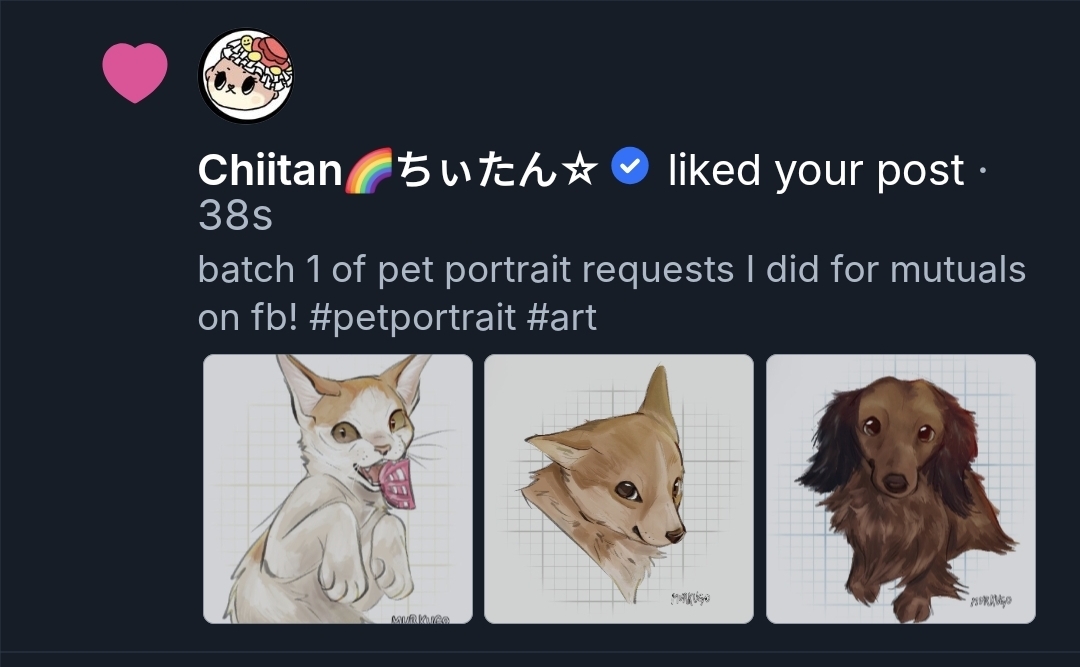The image size is (1080, 667).
Task: Click the artist signature on the dachshund portrait
Action: click(990, 600)
